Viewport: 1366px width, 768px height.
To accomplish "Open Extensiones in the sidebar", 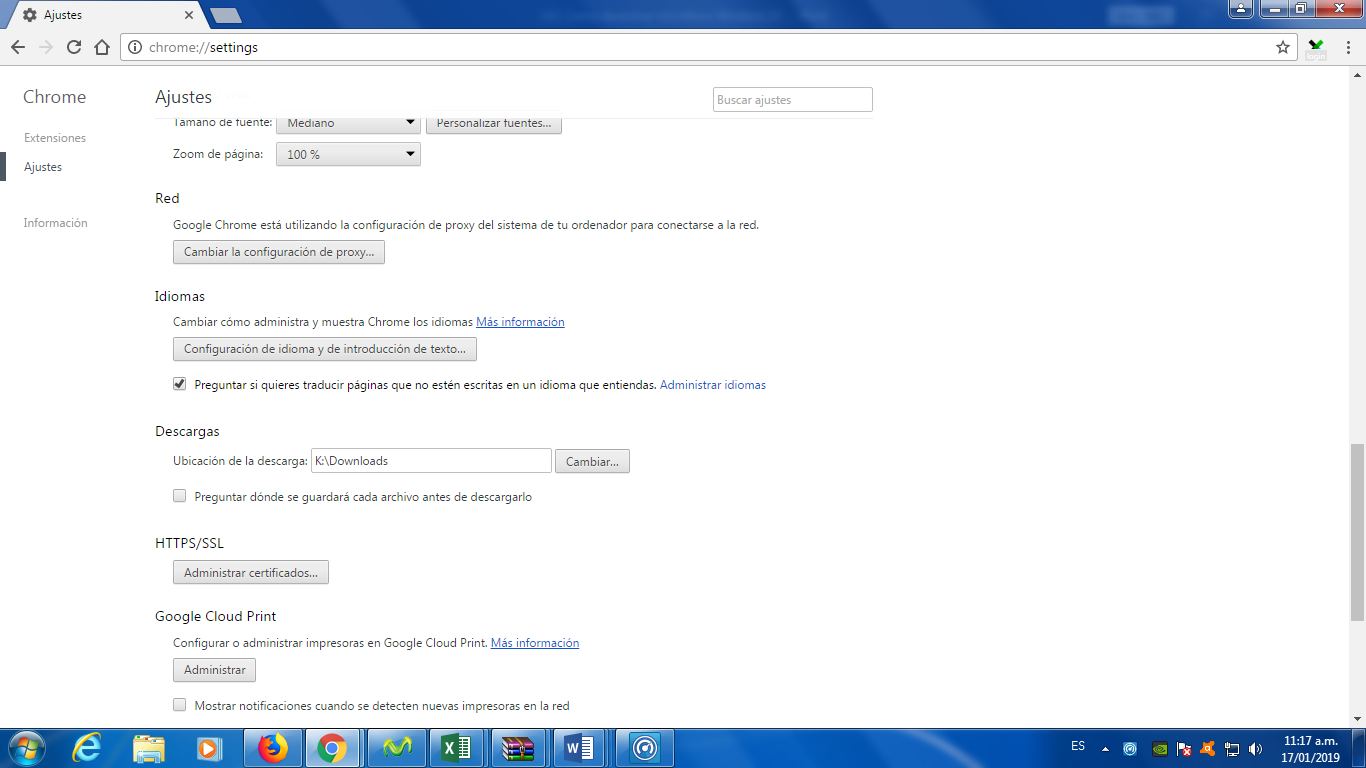I will [55, 138].
